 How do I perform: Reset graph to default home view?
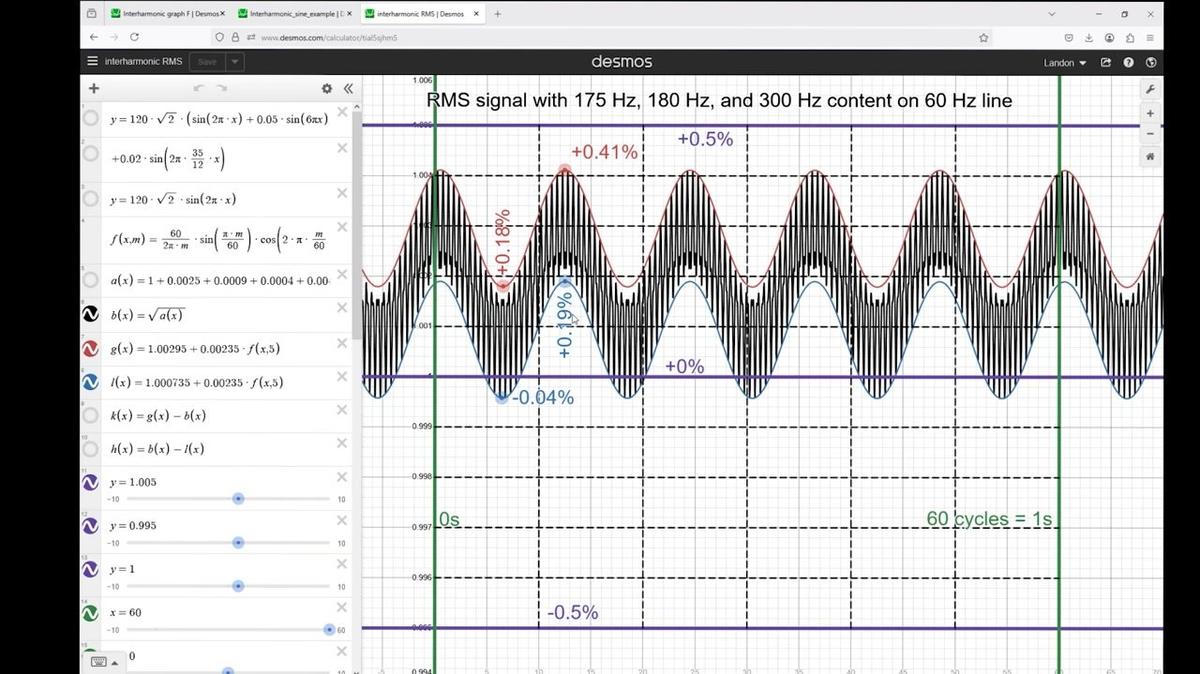[x=1150, y=157]
